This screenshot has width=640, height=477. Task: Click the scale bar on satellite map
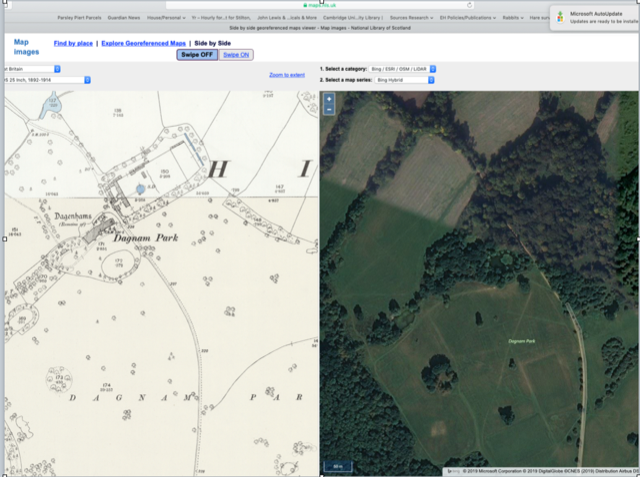tap(338, 466)
